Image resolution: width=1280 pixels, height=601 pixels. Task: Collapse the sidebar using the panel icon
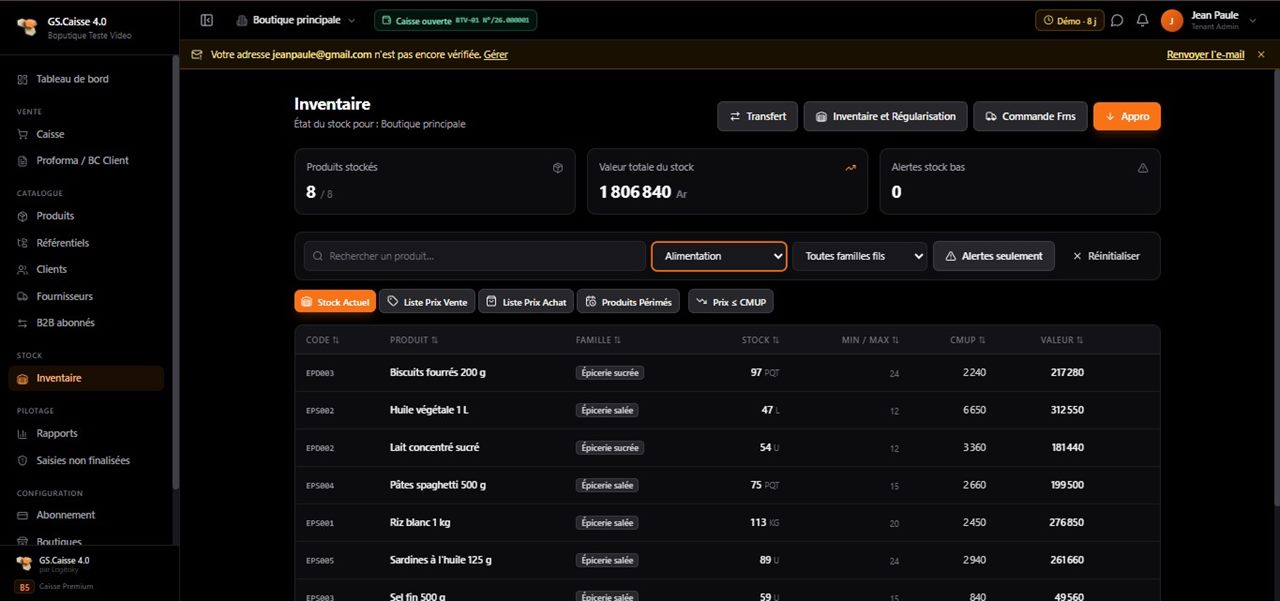click(x=207, y=20)
